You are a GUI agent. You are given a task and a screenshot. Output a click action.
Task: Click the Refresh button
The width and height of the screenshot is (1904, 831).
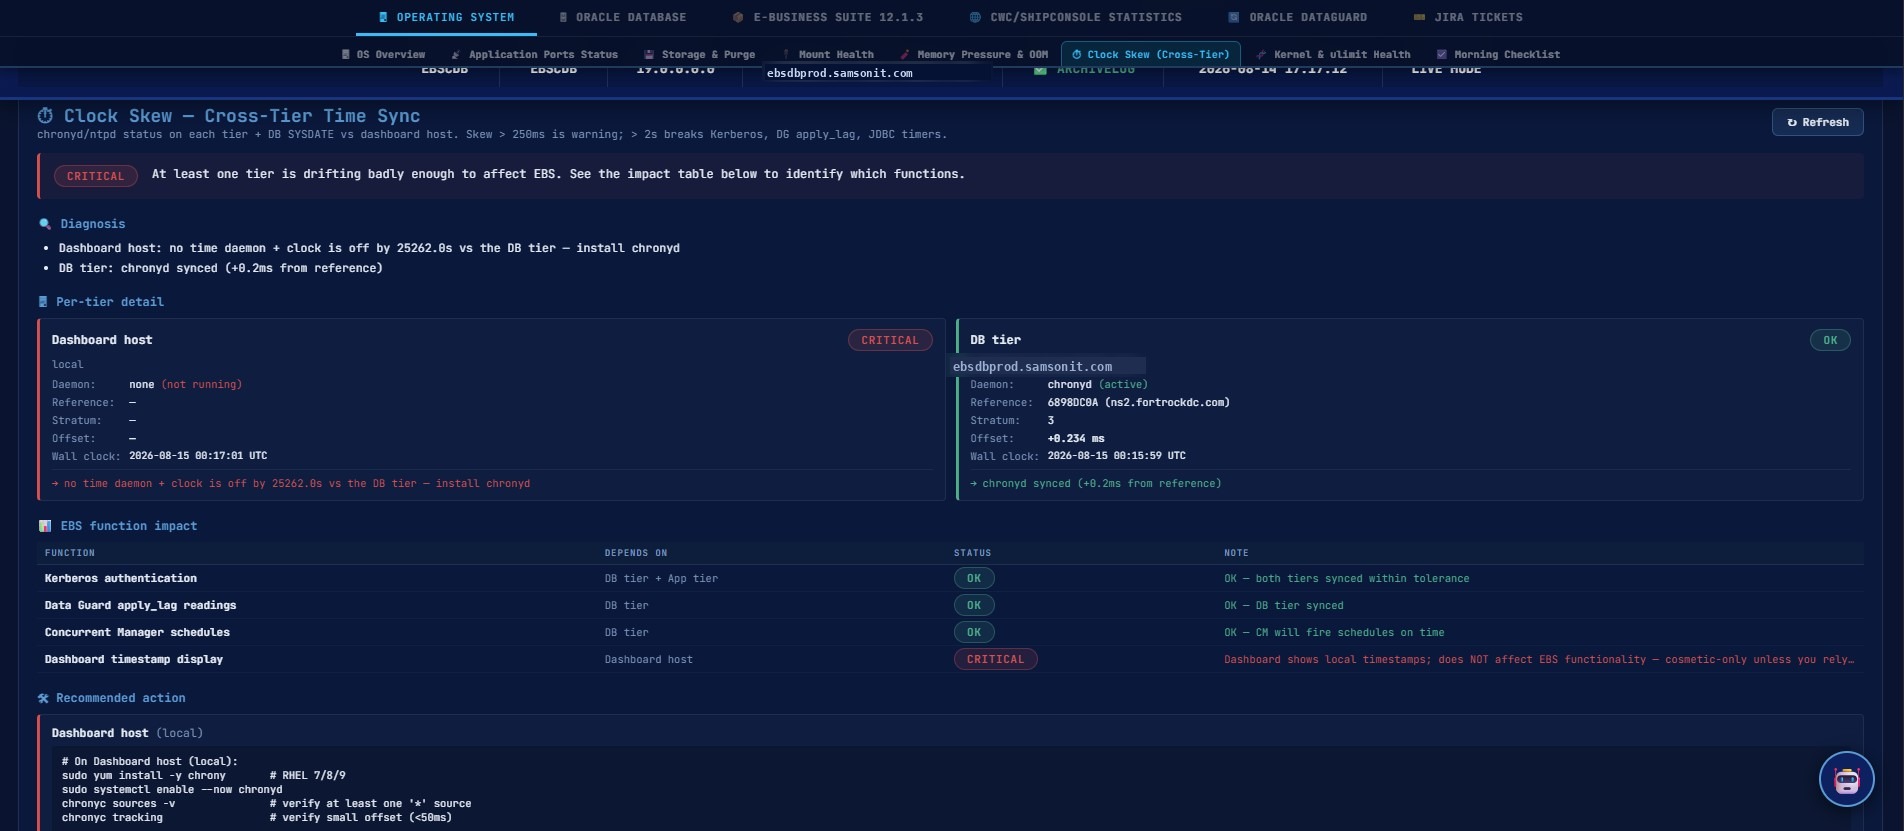tap(1817, 122)
